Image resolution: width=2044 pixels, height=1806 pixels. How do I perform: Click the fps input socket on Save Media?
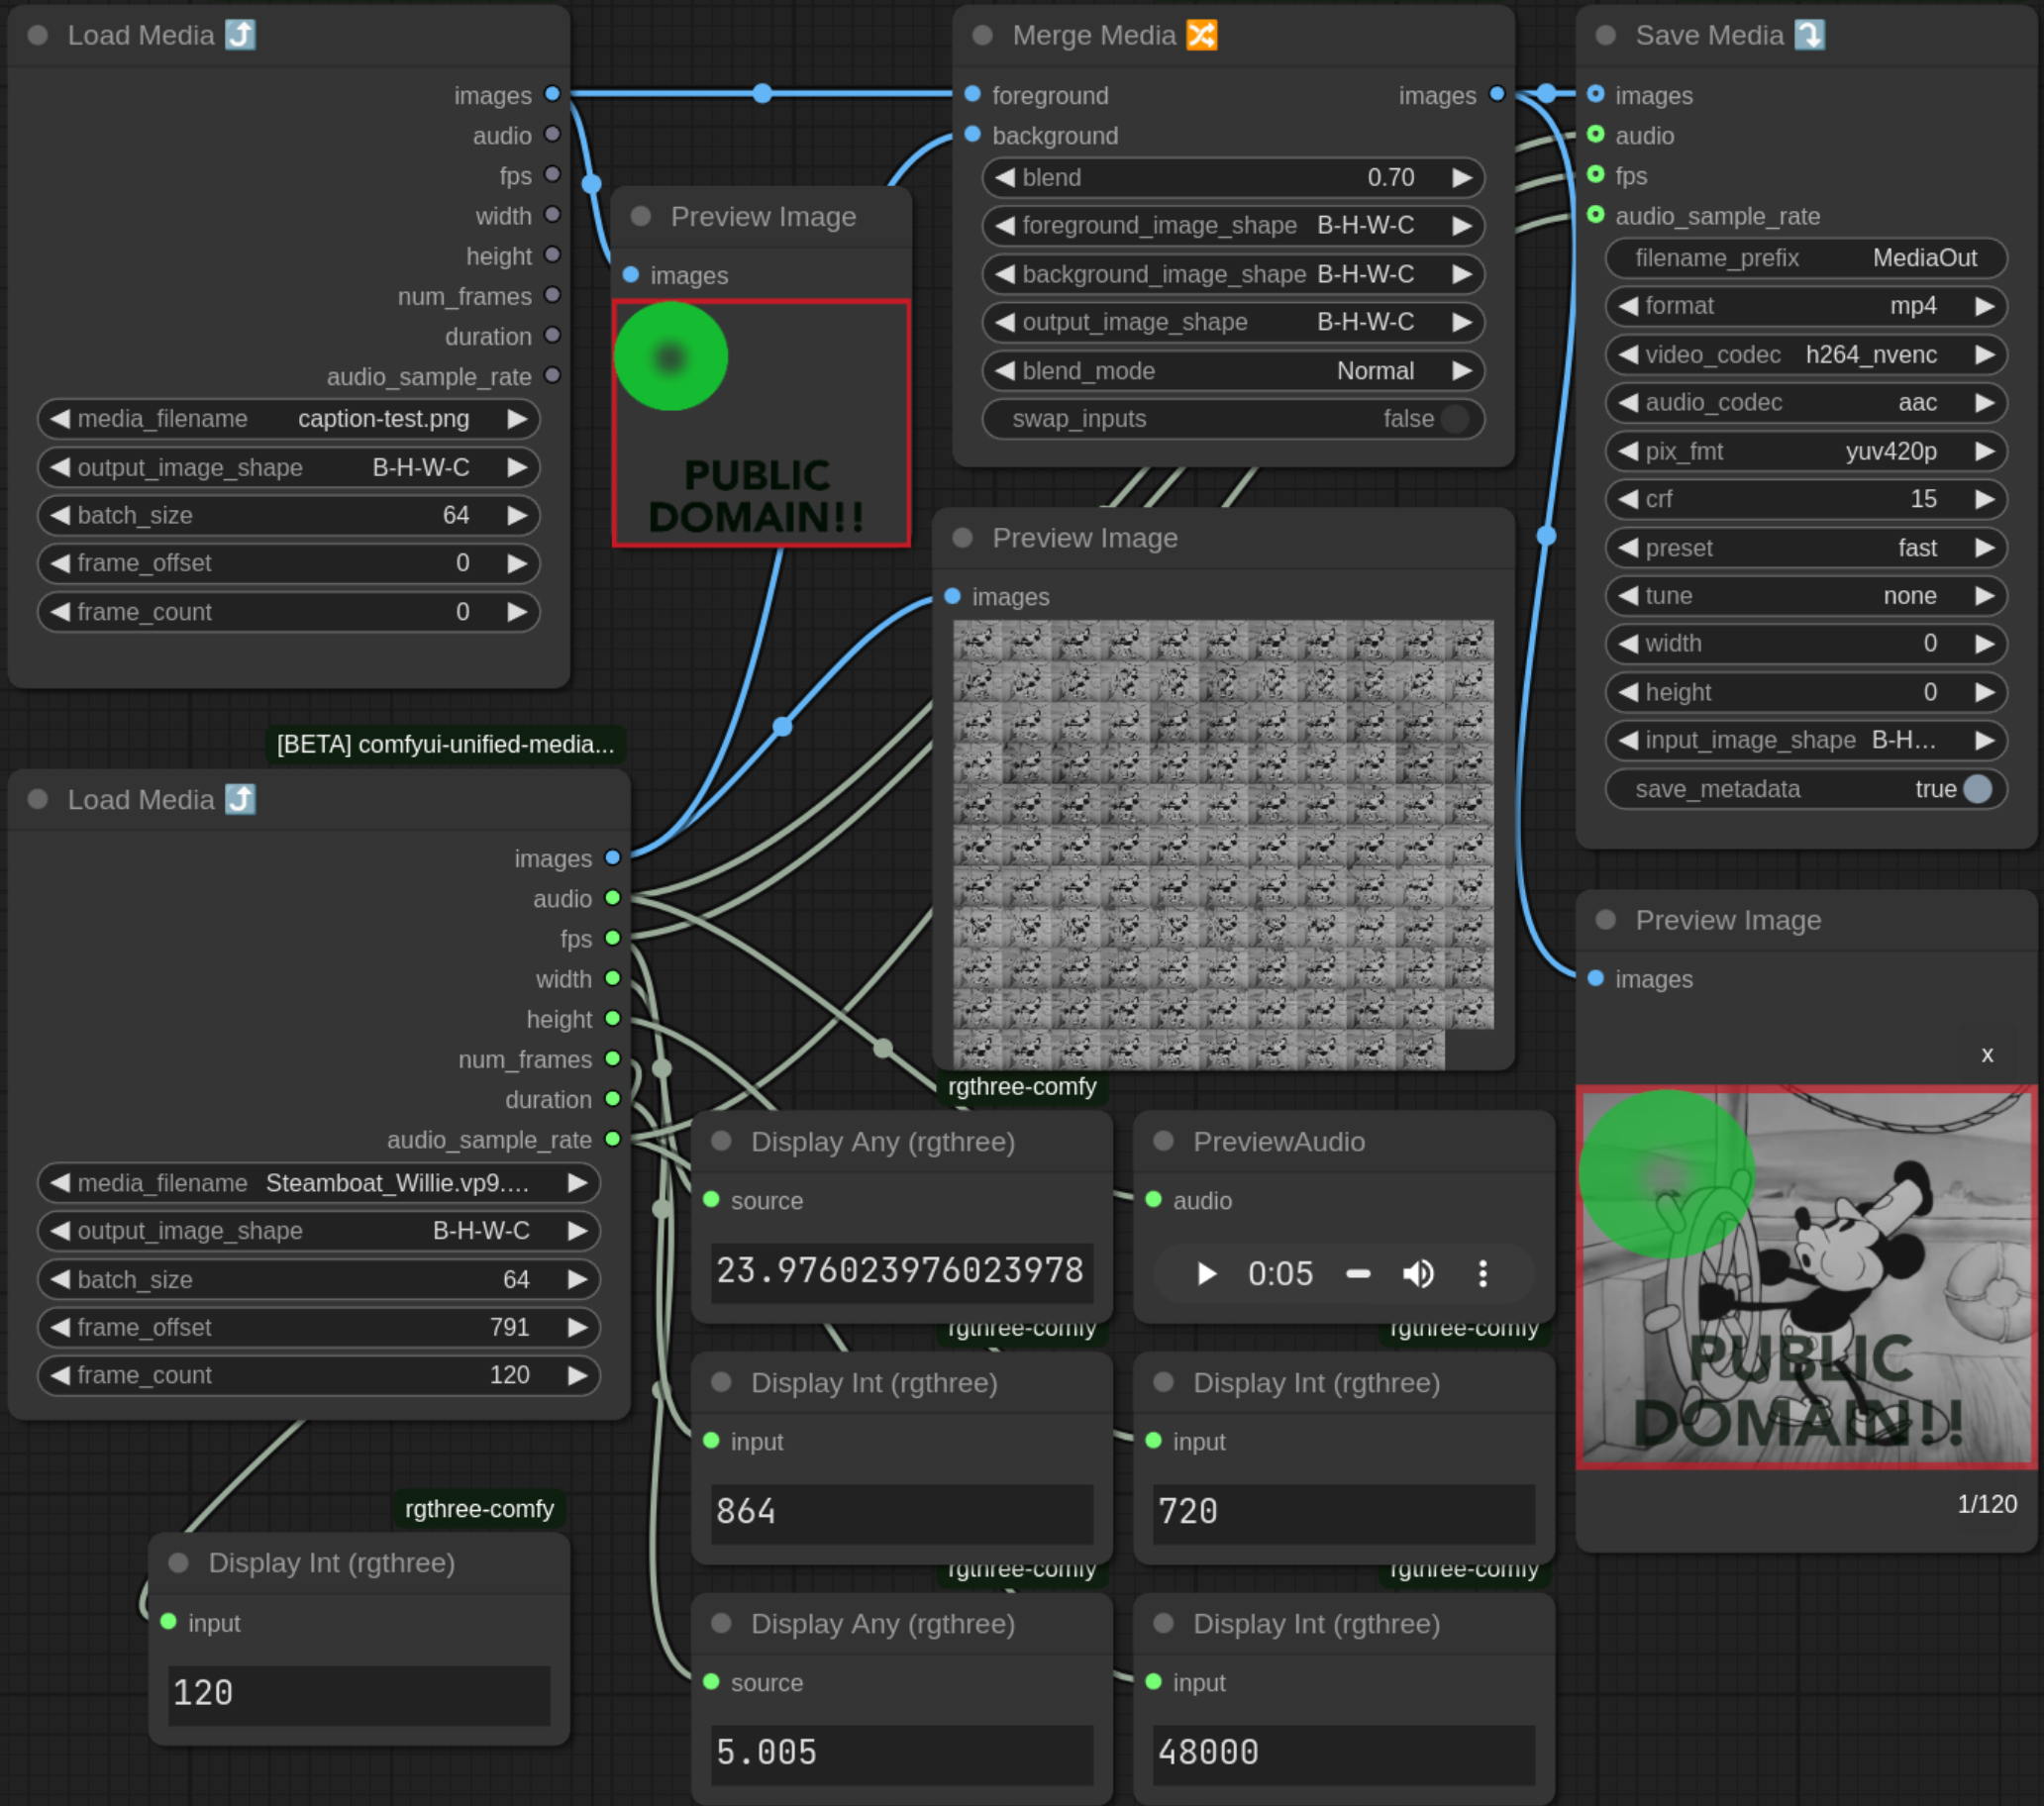pos(1596,174)
